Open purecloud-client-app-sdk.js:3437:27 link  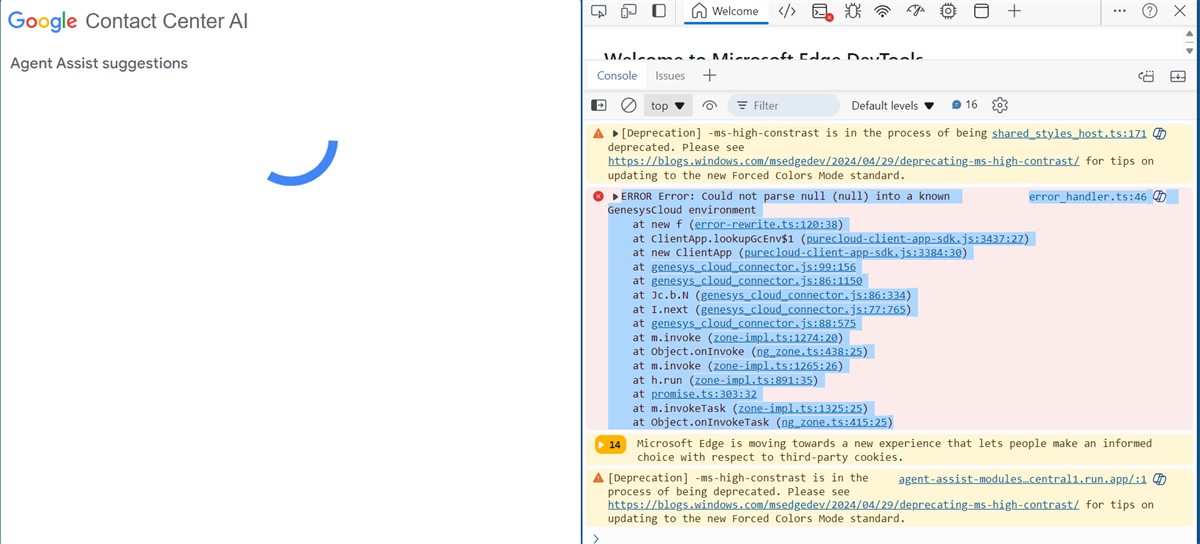click(x=915, y=239)
